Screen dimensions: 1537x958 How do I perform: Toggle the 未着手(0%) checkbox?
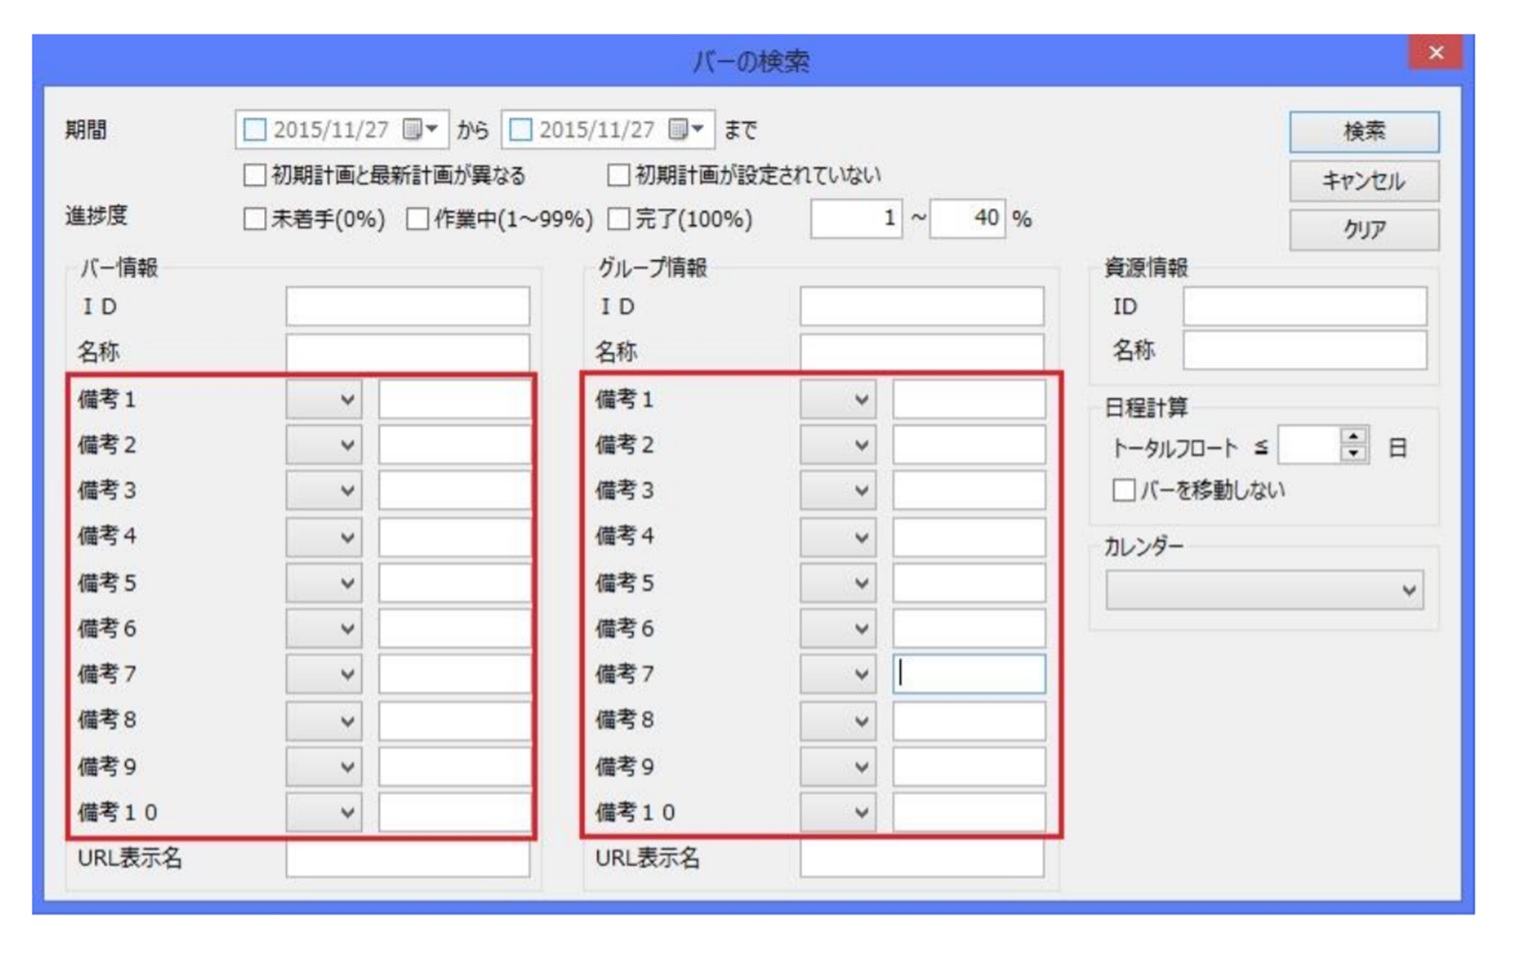255,219
